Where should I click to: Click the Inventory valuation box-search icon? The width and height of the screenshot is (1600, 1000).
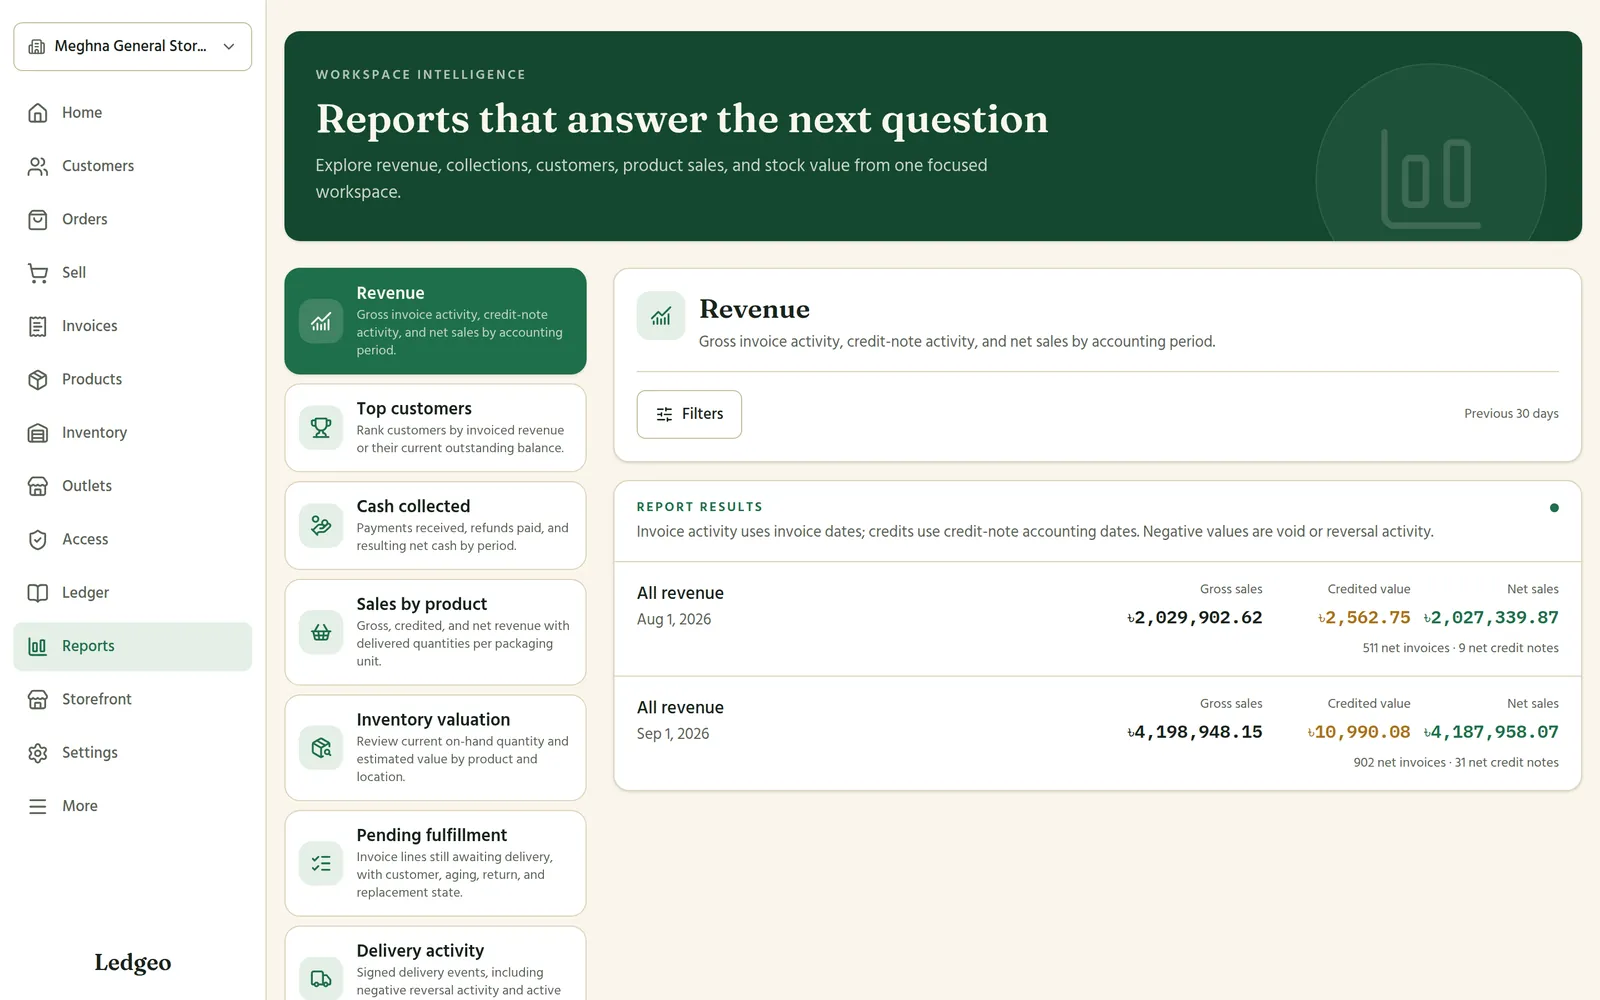[x=321, y=748]
